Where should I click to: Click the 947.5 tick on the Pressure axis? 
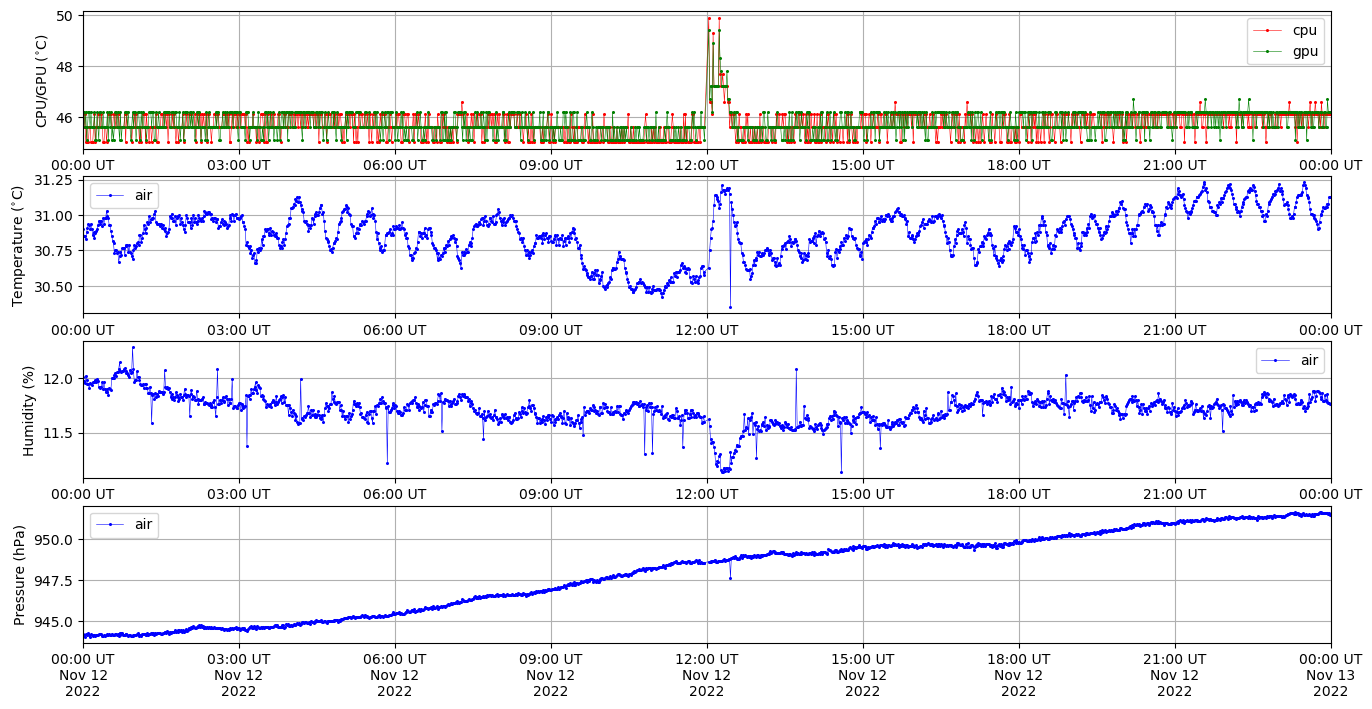pyautogui.click(x=56, y=581)
